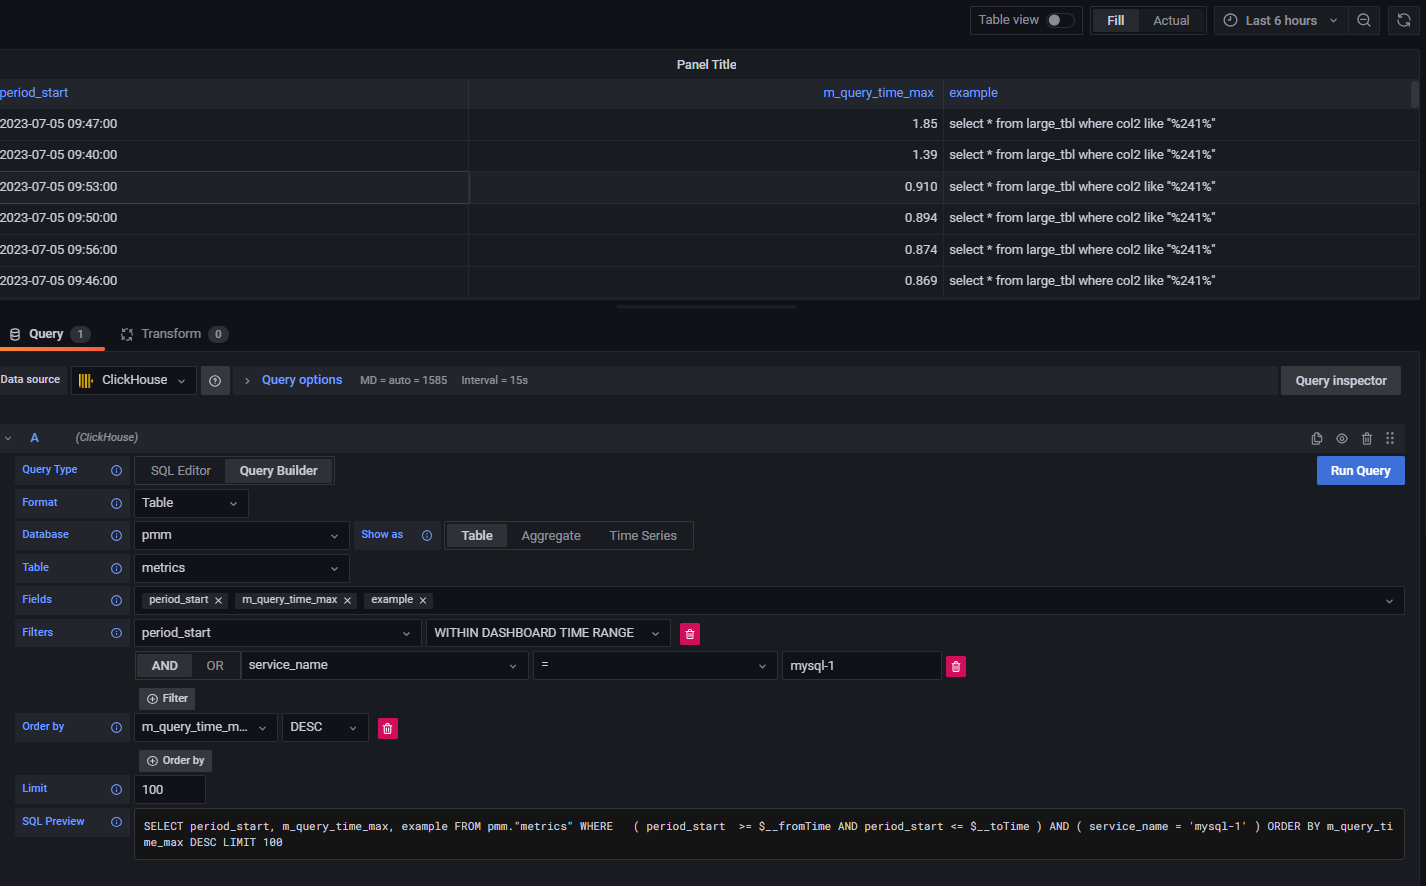1426x886 pixels.
Task: Remove the period_start field tag
Action: click(x=218, y=601)
